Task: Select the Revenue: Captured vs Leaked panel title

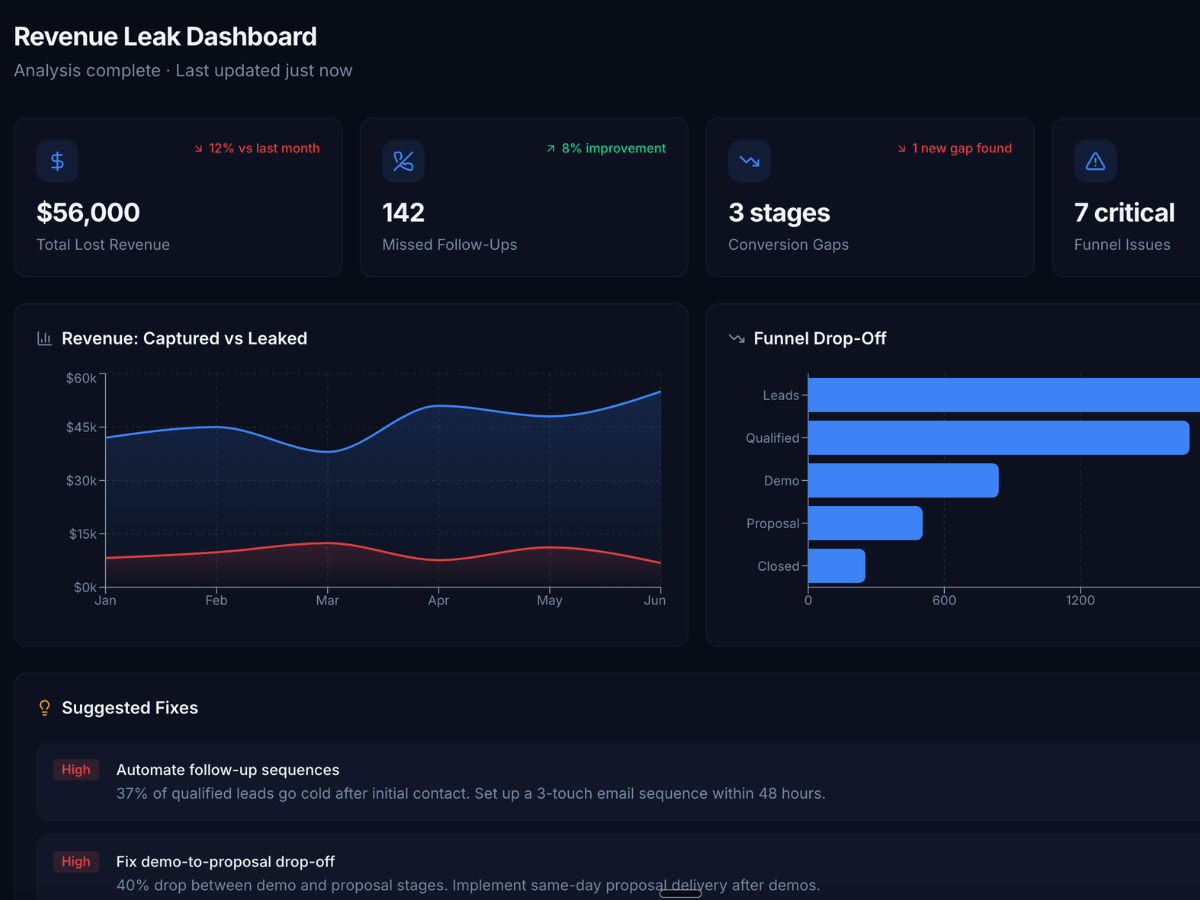Action: pyautogui.click(x=184, y=338)
